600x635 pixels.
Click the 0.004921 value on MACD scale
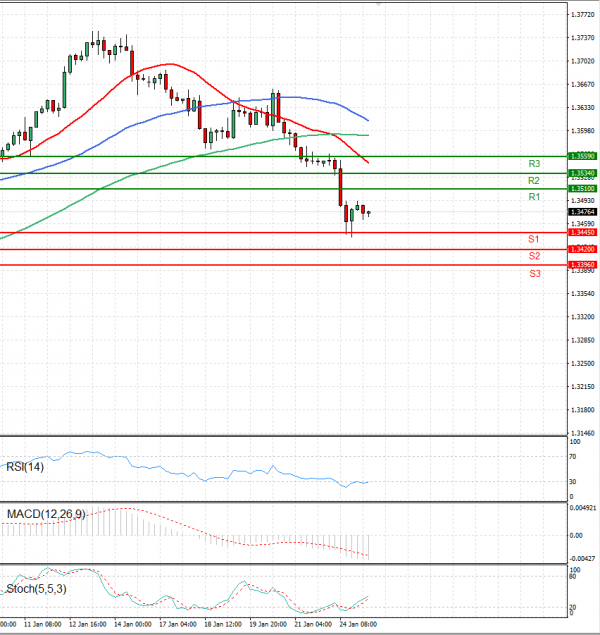583,508
